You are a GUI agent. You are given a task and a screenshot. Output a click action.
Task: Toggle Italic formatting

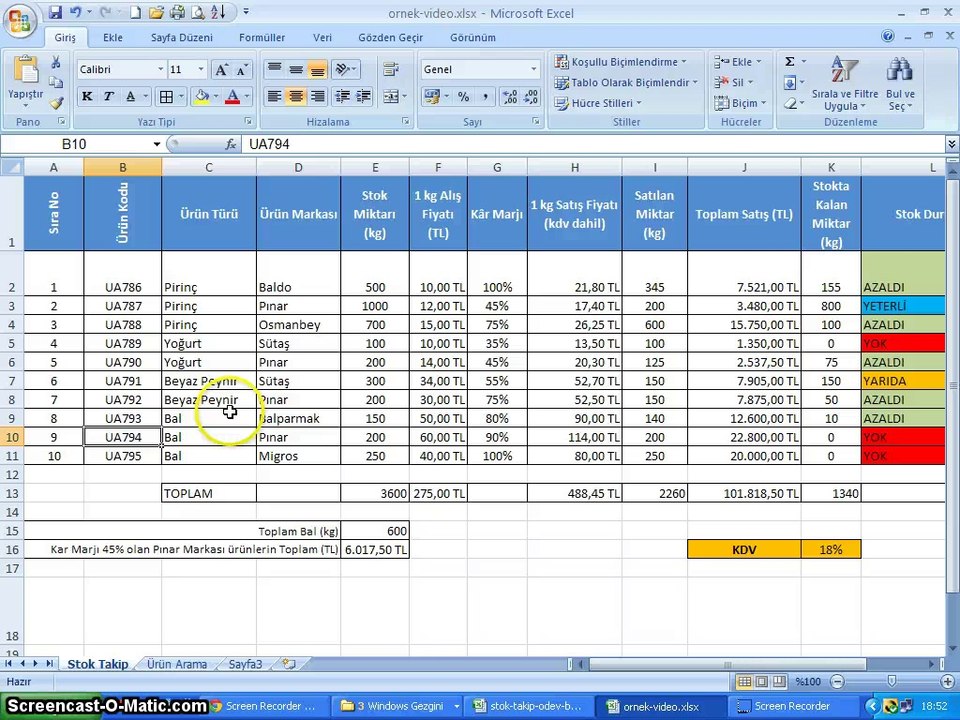[108, 96]
